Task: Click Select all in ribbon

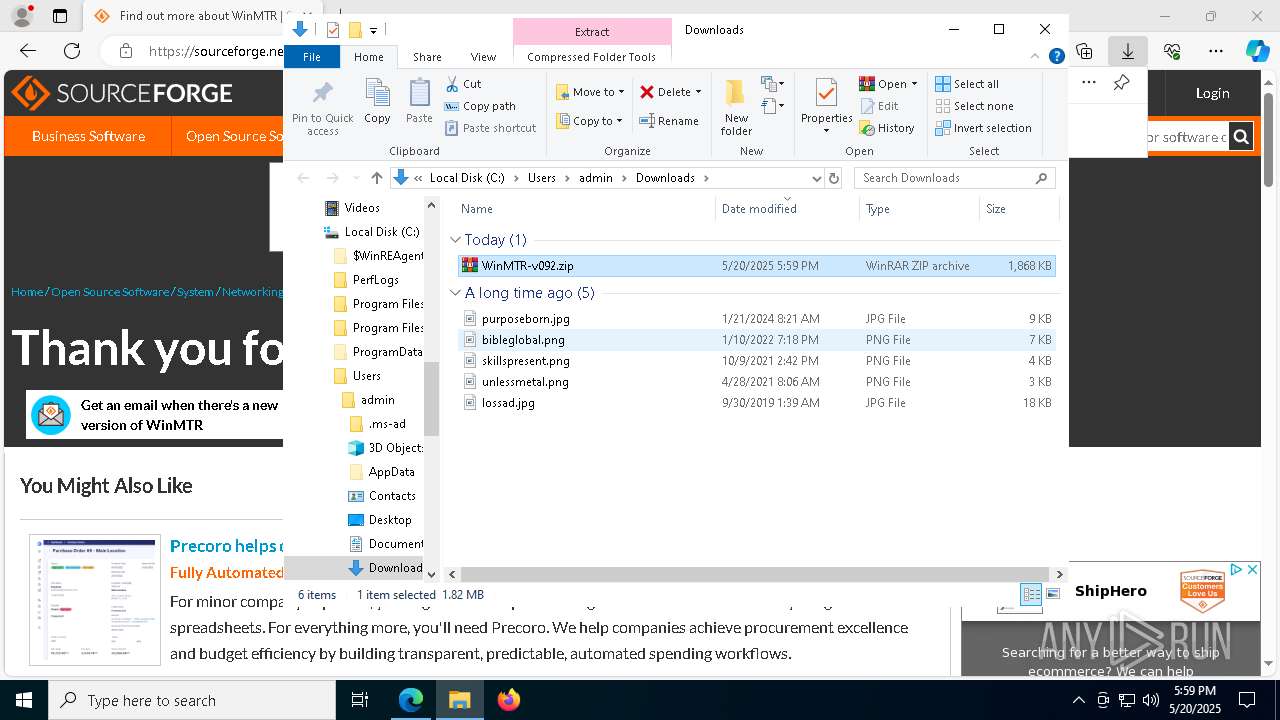Action: coord(966,84)
